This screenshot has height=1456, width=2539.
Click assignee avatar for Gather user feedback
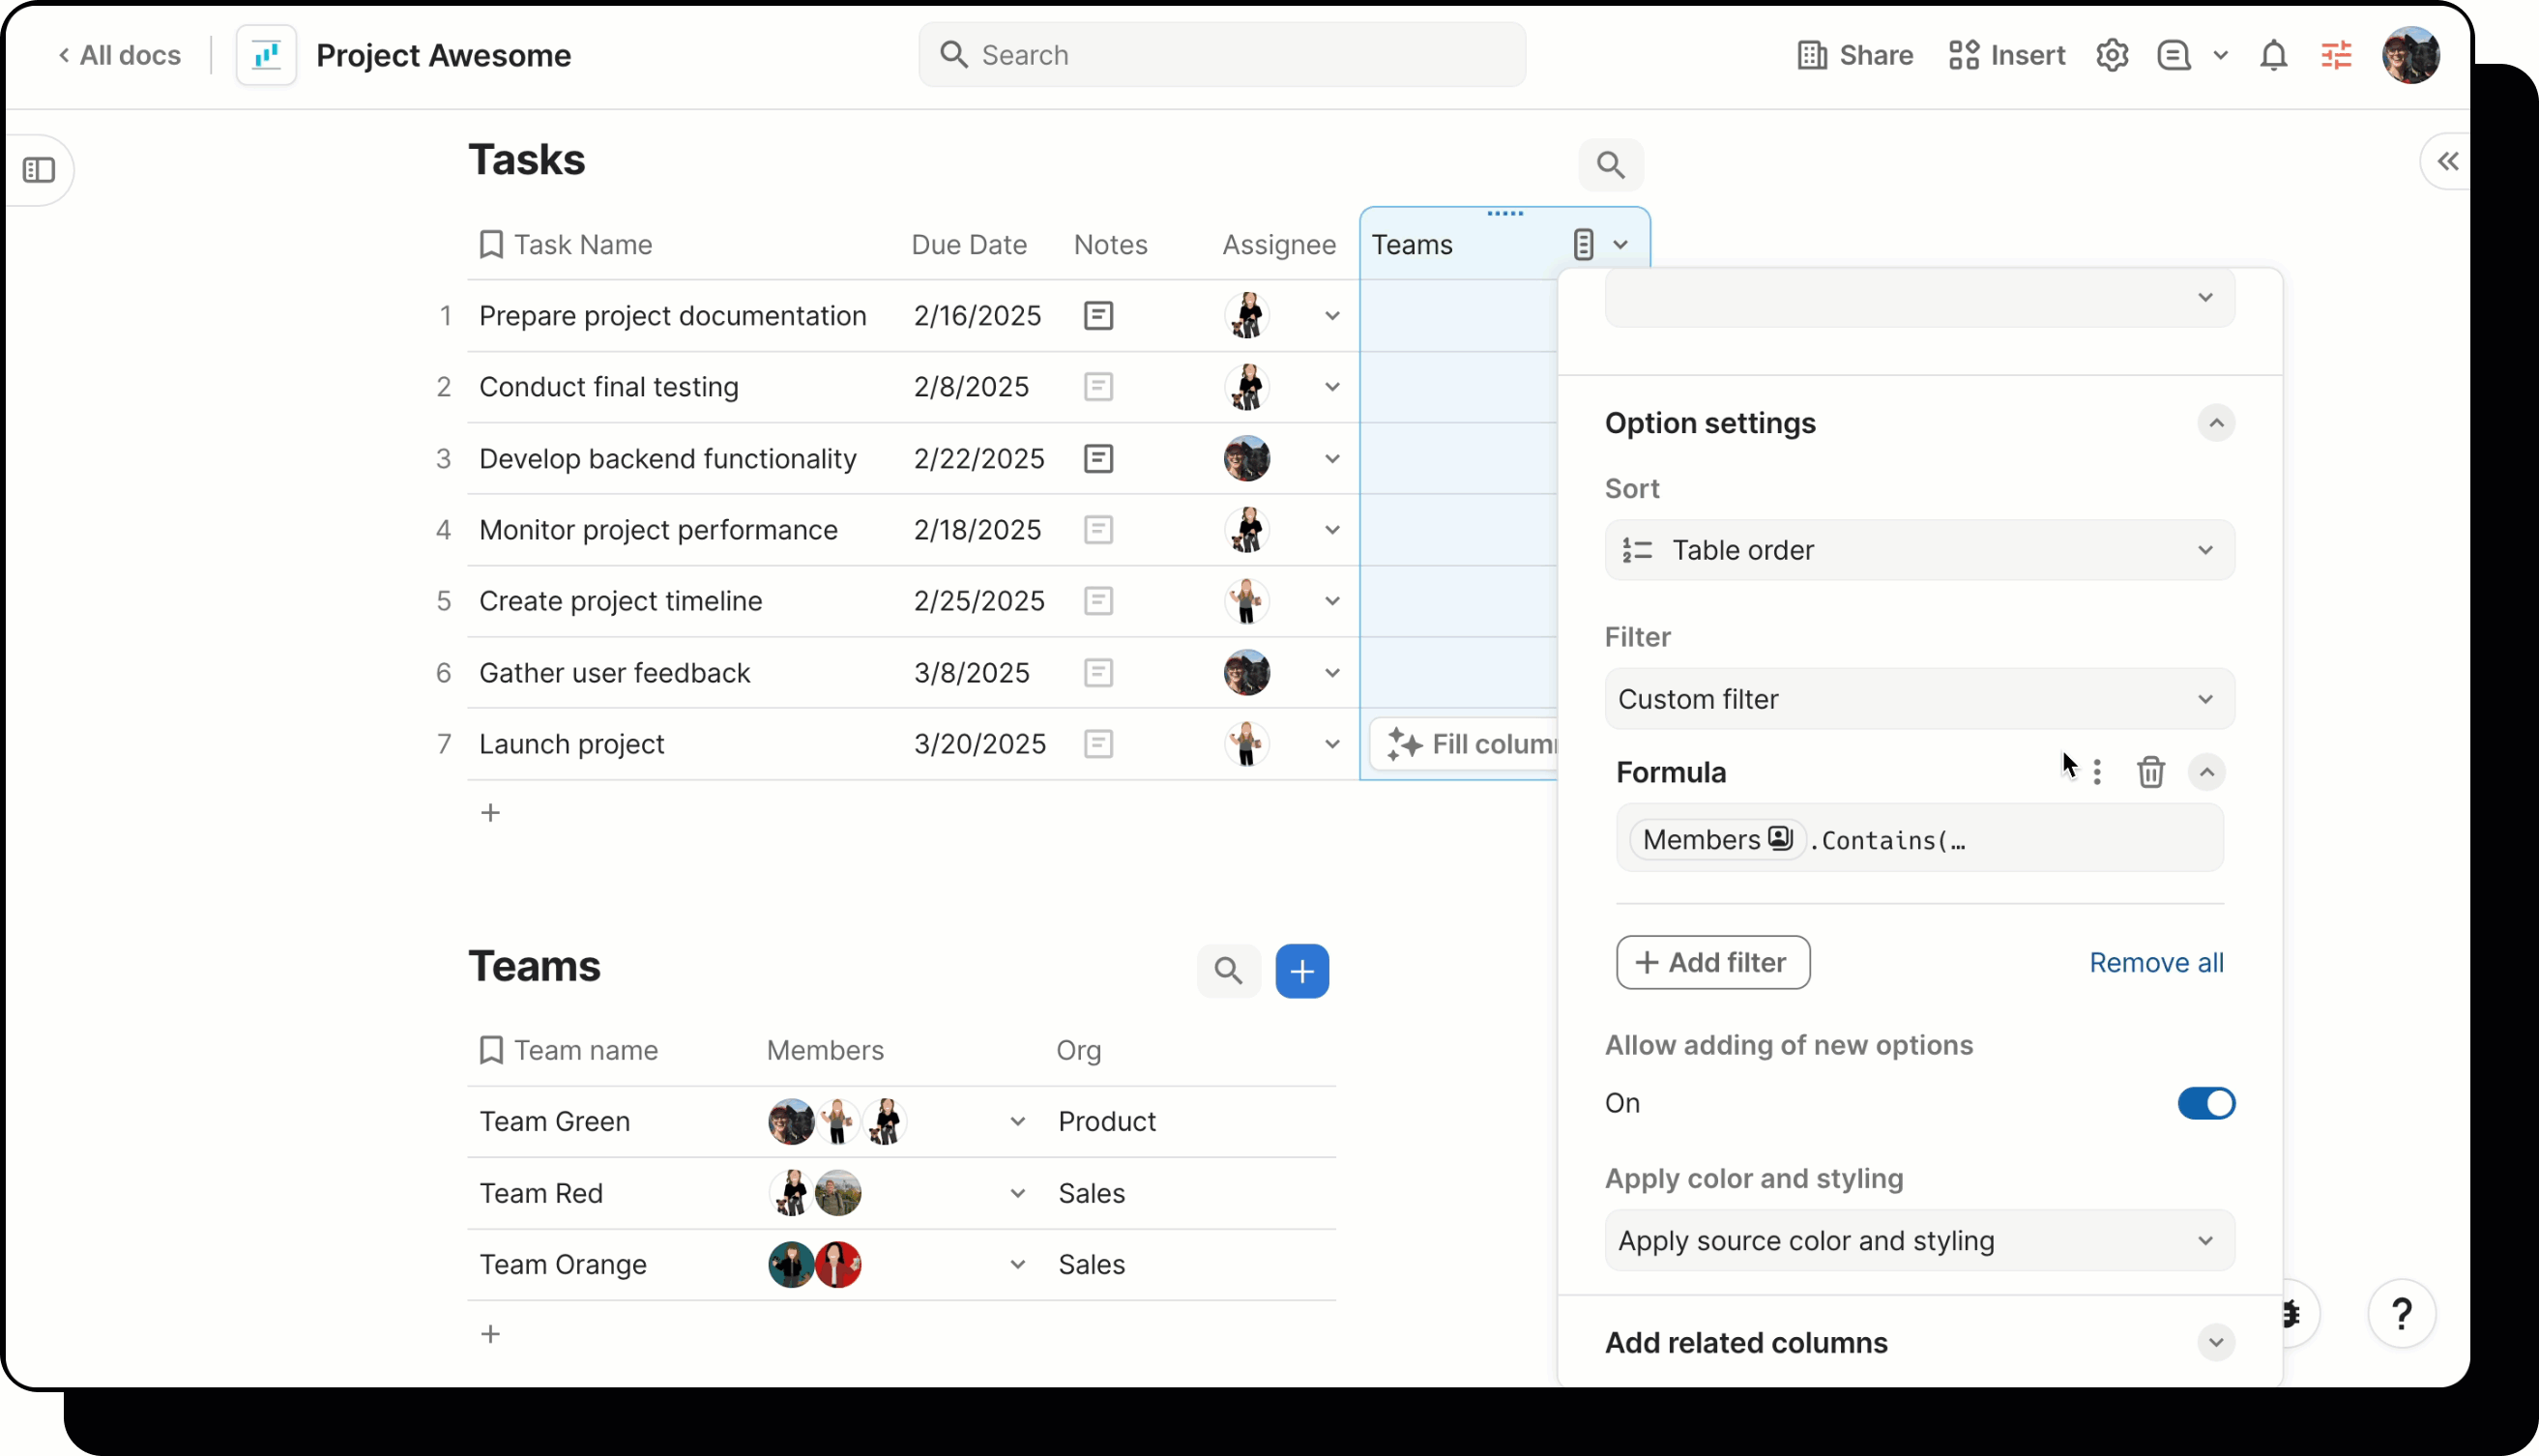tap(1246, 673)
